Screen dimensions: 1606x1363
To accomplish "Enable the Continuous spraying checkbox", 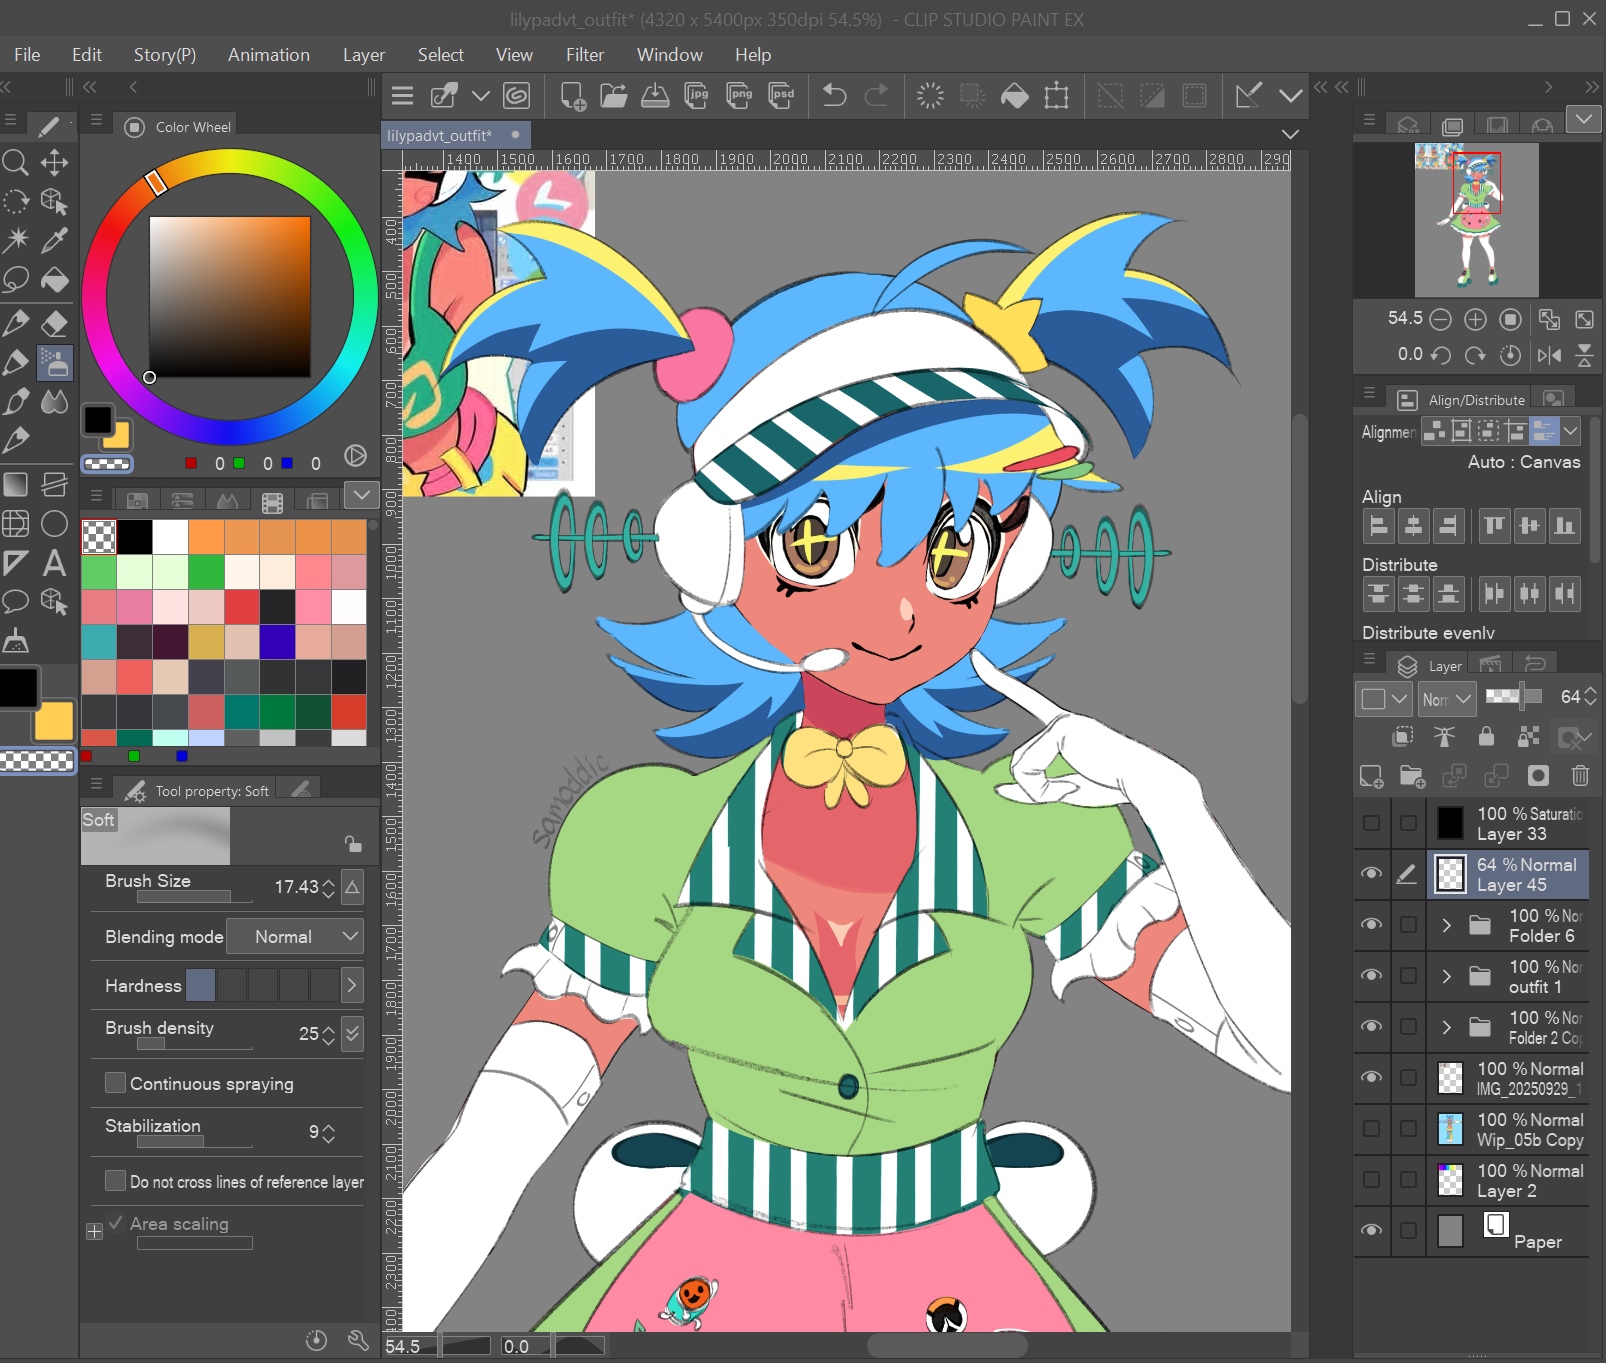I will click(116, 1083).
